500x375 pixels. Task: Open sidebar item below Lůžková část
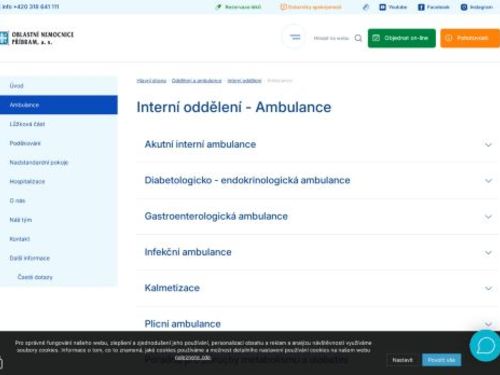pyautogui.click(x=59, y=143)
